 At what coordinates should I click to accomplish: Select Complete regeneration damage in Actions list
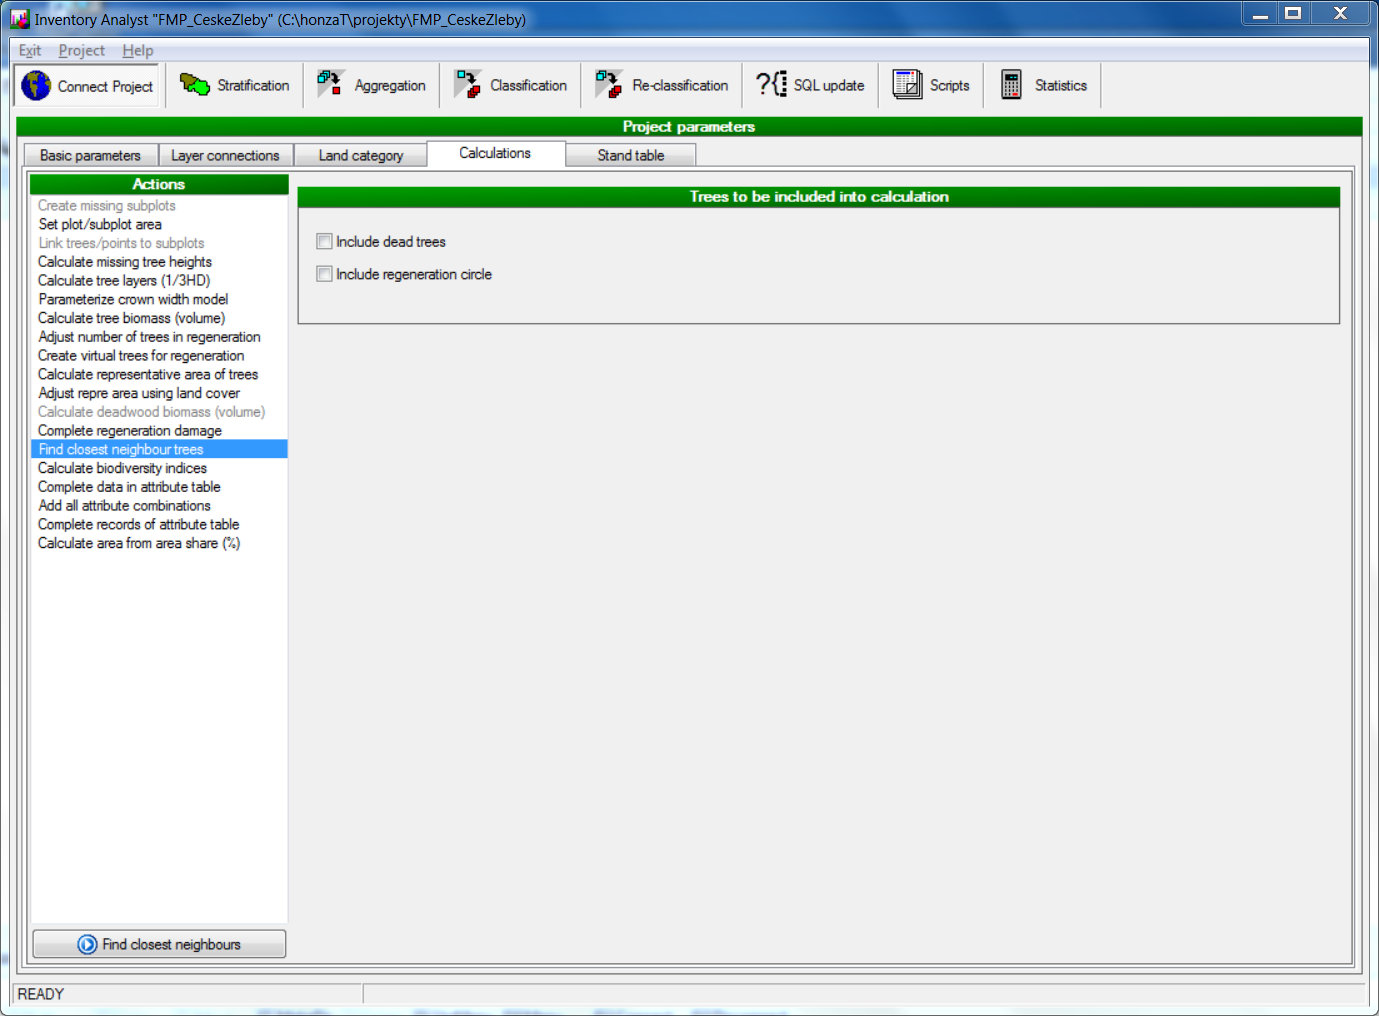(130, 431)
